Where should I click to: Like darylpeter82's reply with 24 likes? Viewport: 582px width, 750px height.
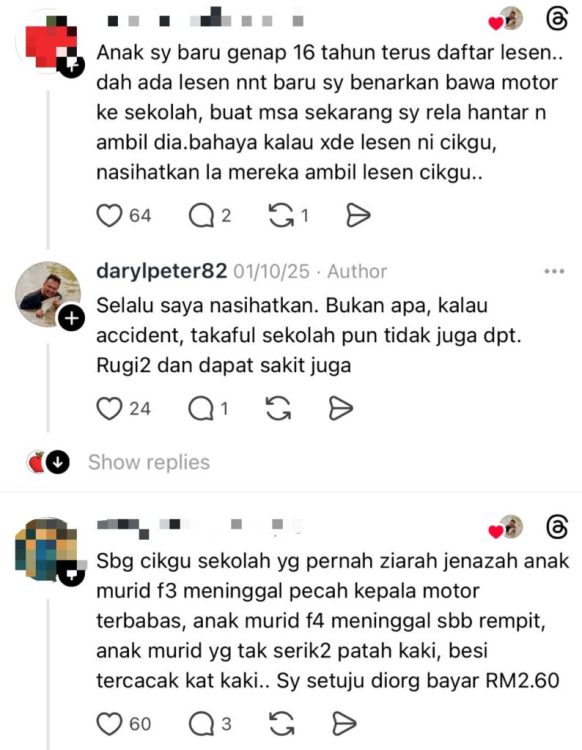tap(110, 409)
